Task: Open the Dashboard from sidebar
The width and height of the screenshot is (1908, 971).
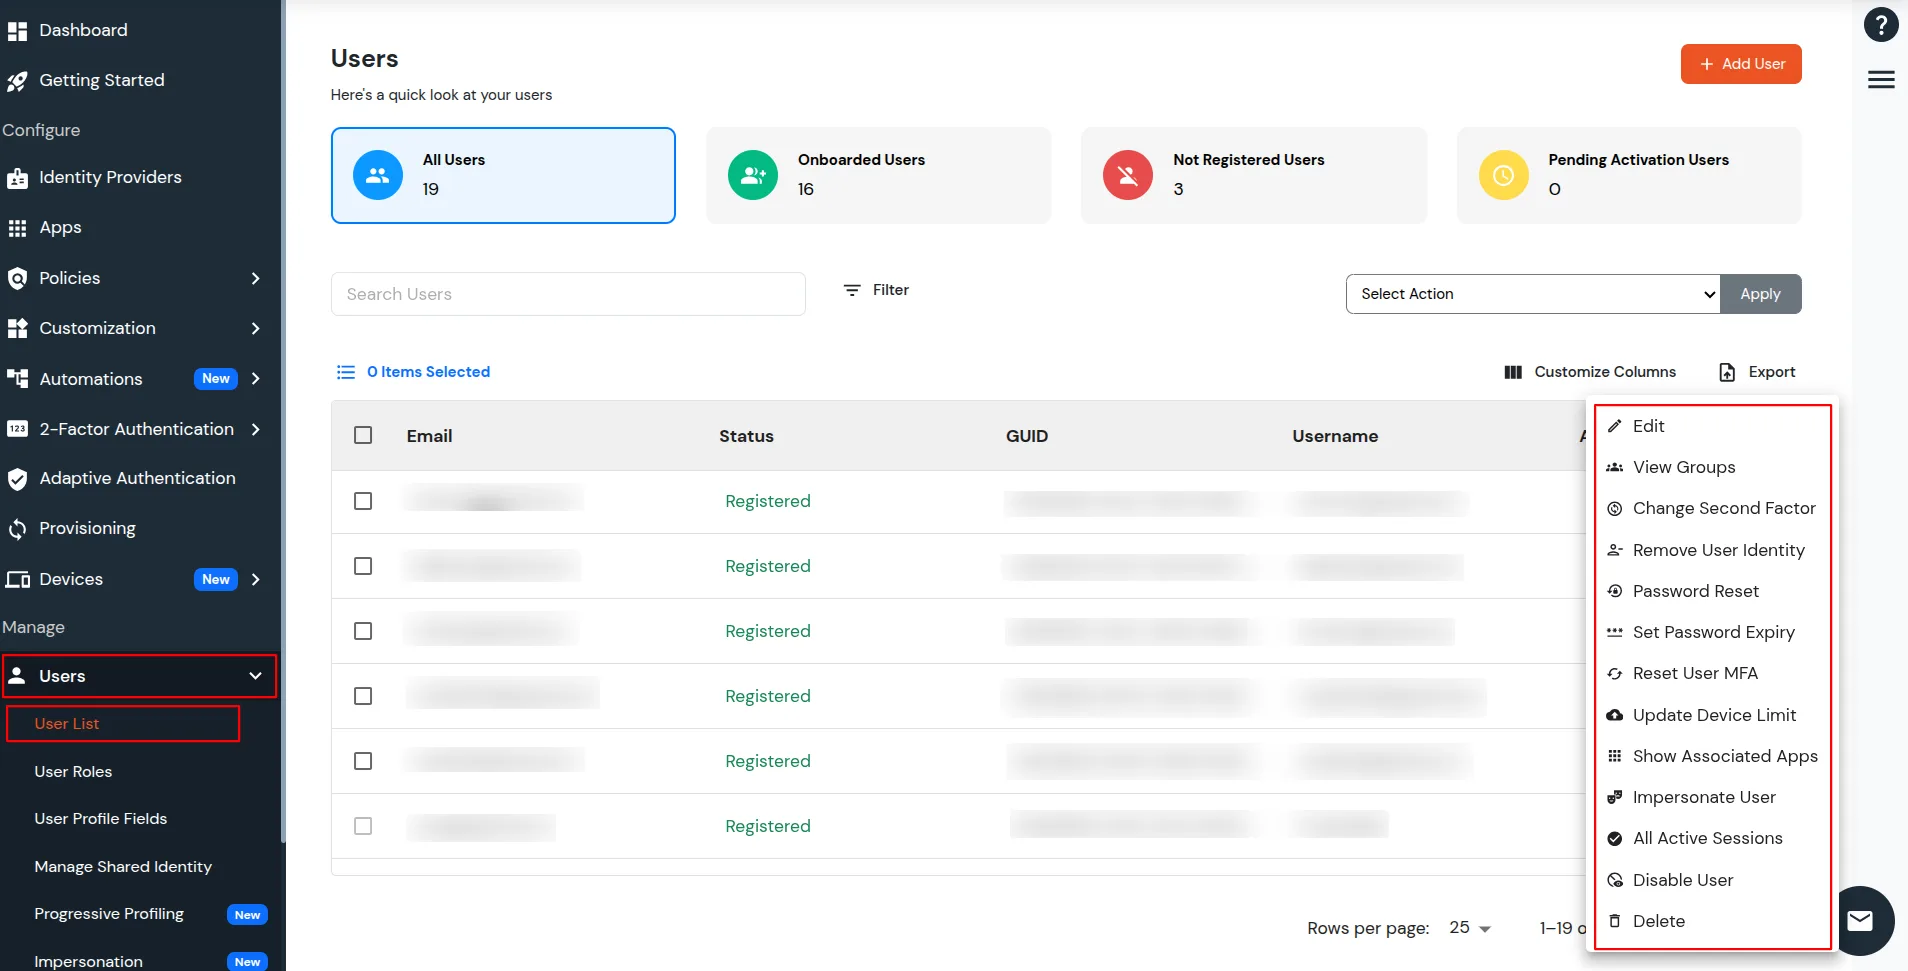Action: click(82, 30)
